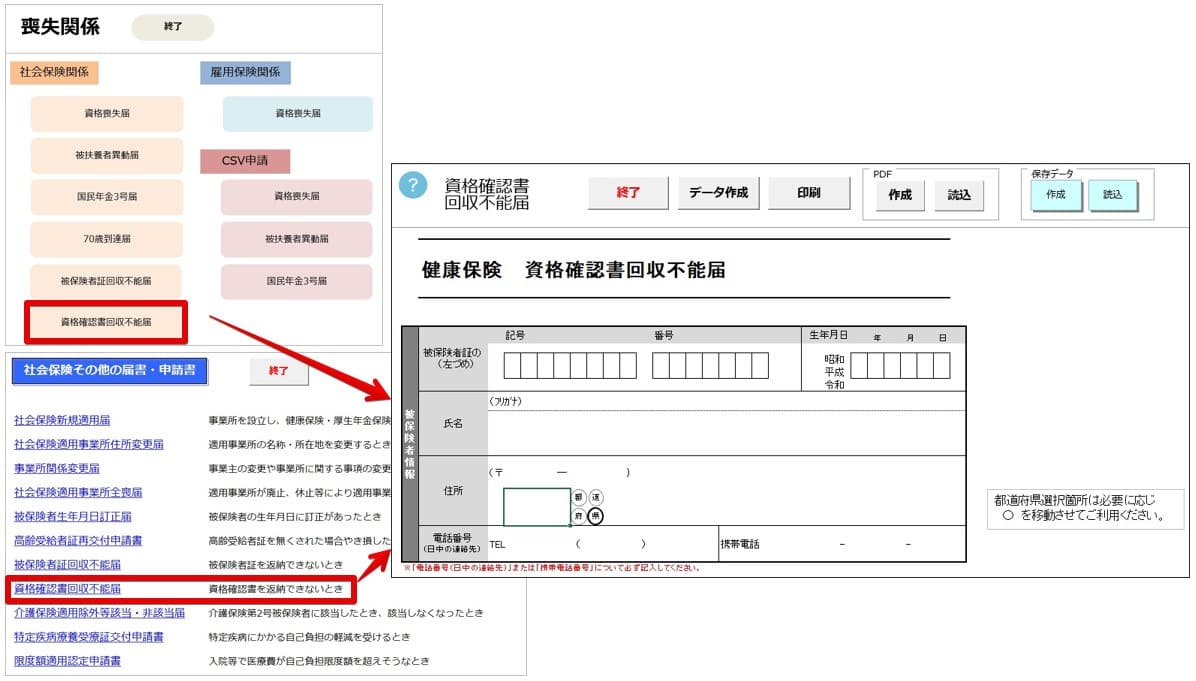This screenshot has height=681, width=1196.
Task: Open 被扶養者異動届 under CSV申請
Action: [x=297, y=239]
